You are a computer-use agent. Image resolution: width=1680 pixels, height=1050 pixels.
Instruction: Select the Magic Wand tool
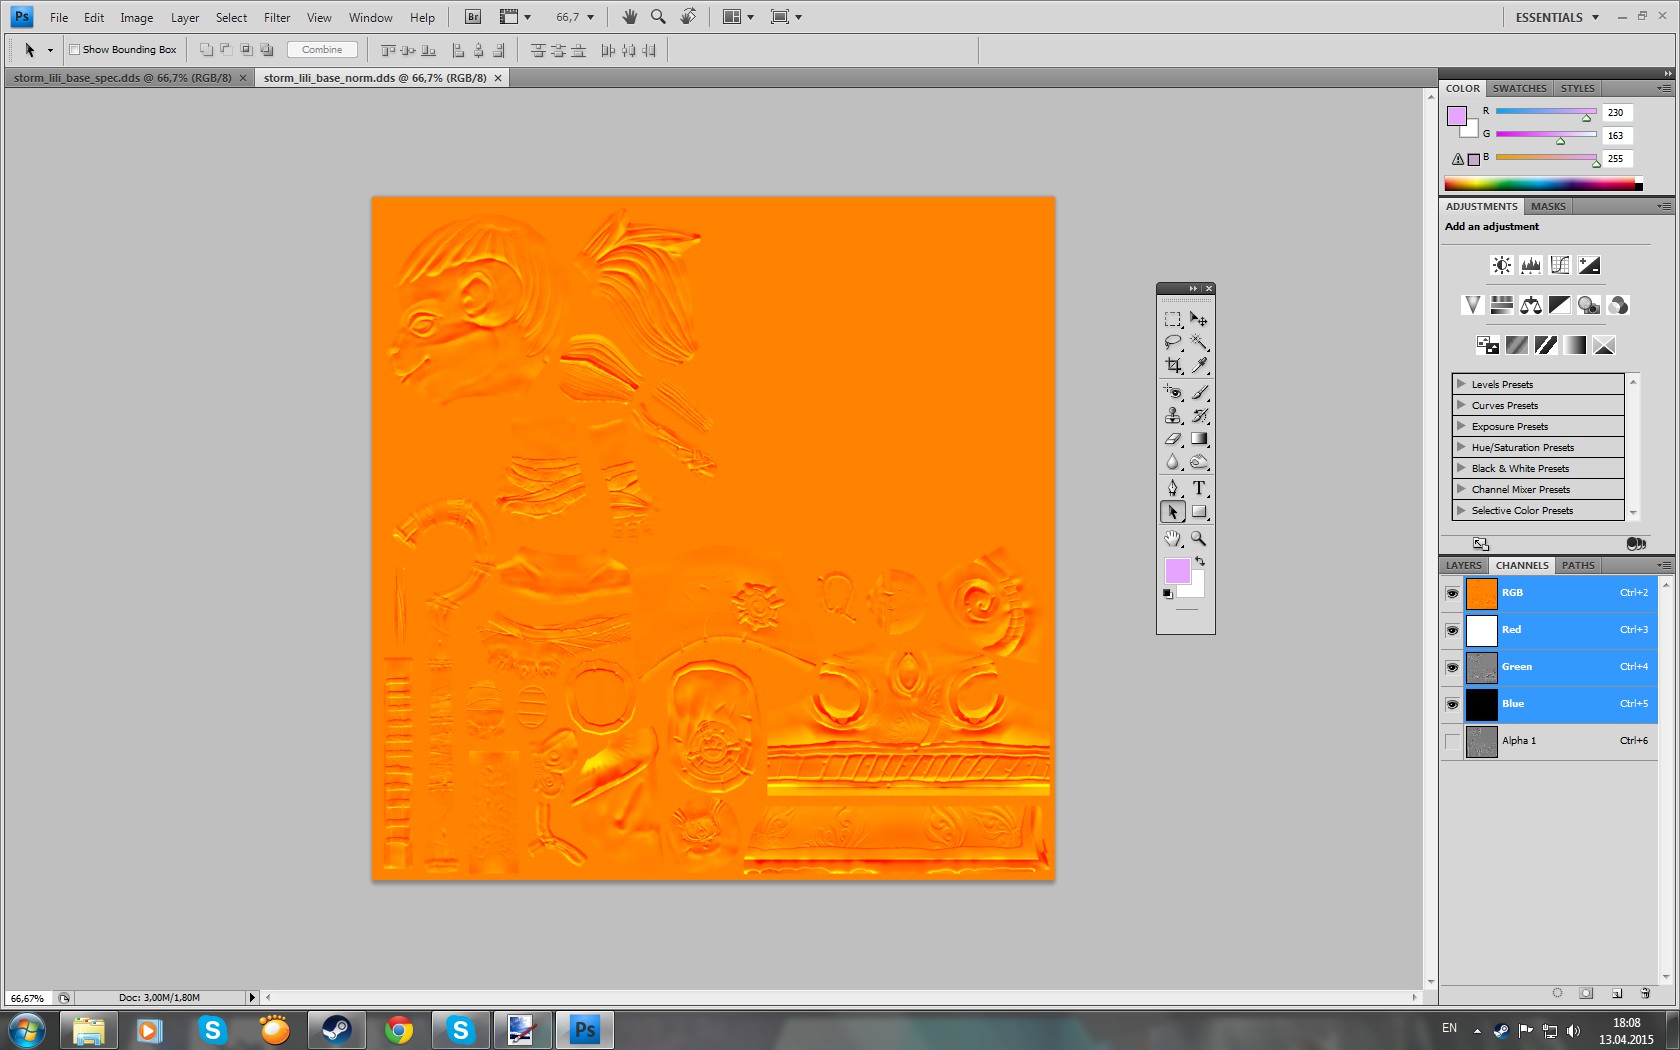[1199, 343]
